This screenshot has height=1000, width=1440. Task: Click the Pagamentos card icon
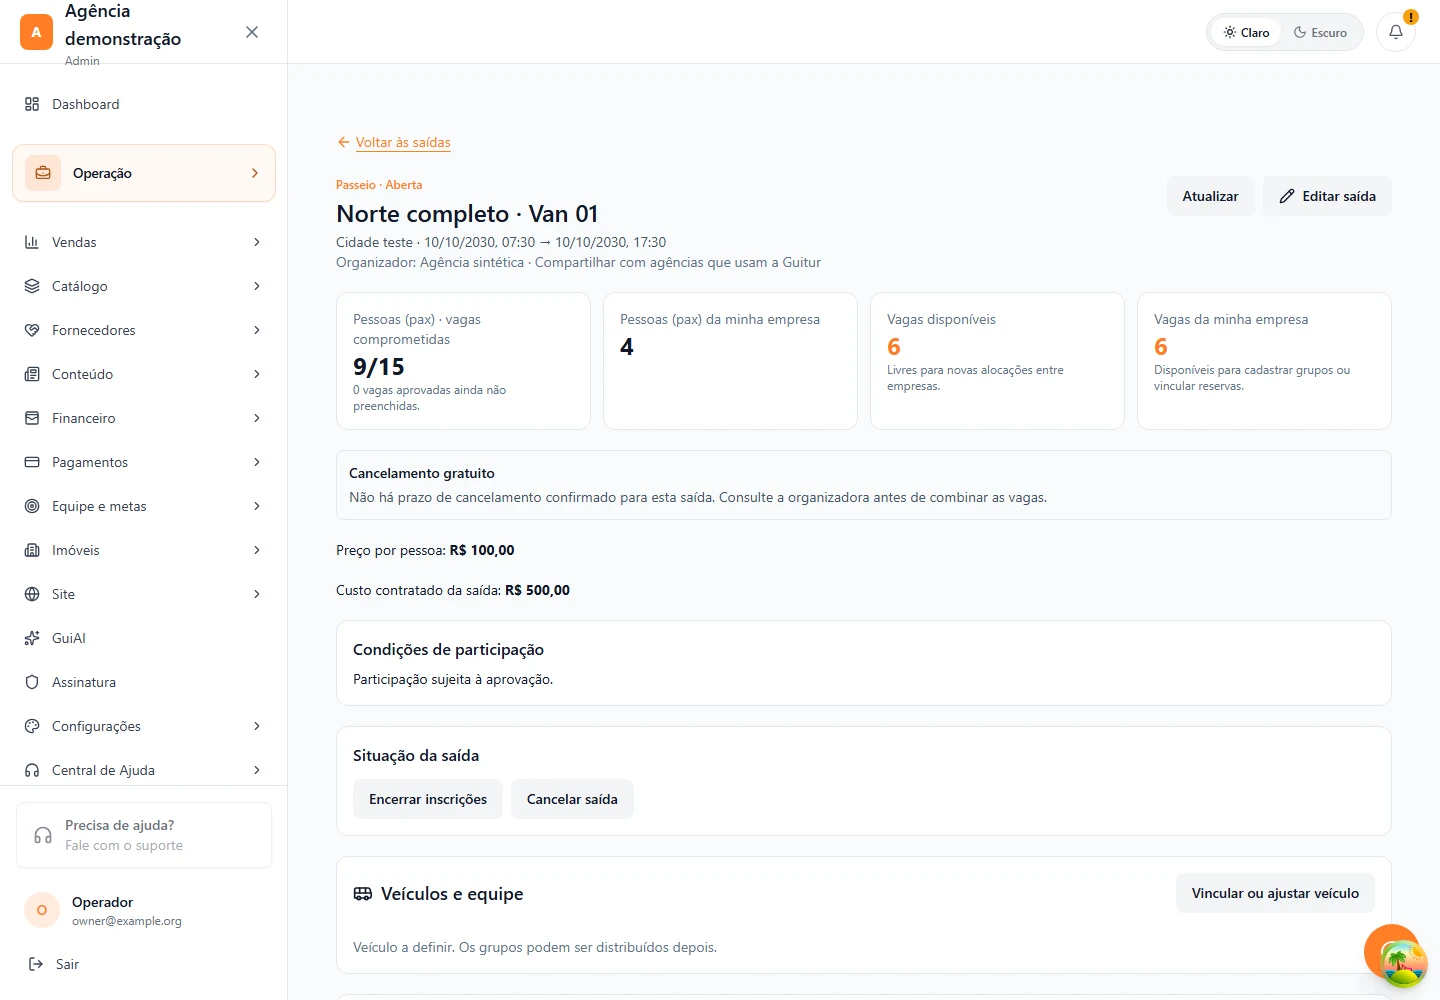32,462
